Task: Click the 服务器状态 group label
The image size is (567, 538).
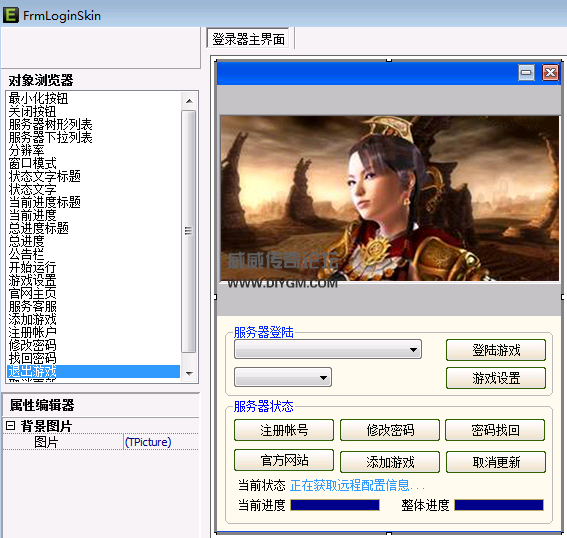Action: [263, 406]
